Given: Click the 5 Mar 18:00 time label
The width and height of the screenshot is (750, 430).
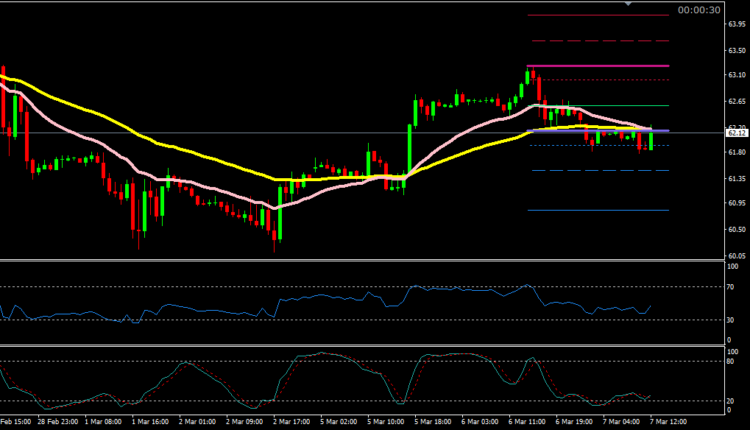Looking at the screenshot, I should click(x=431, y=423).
